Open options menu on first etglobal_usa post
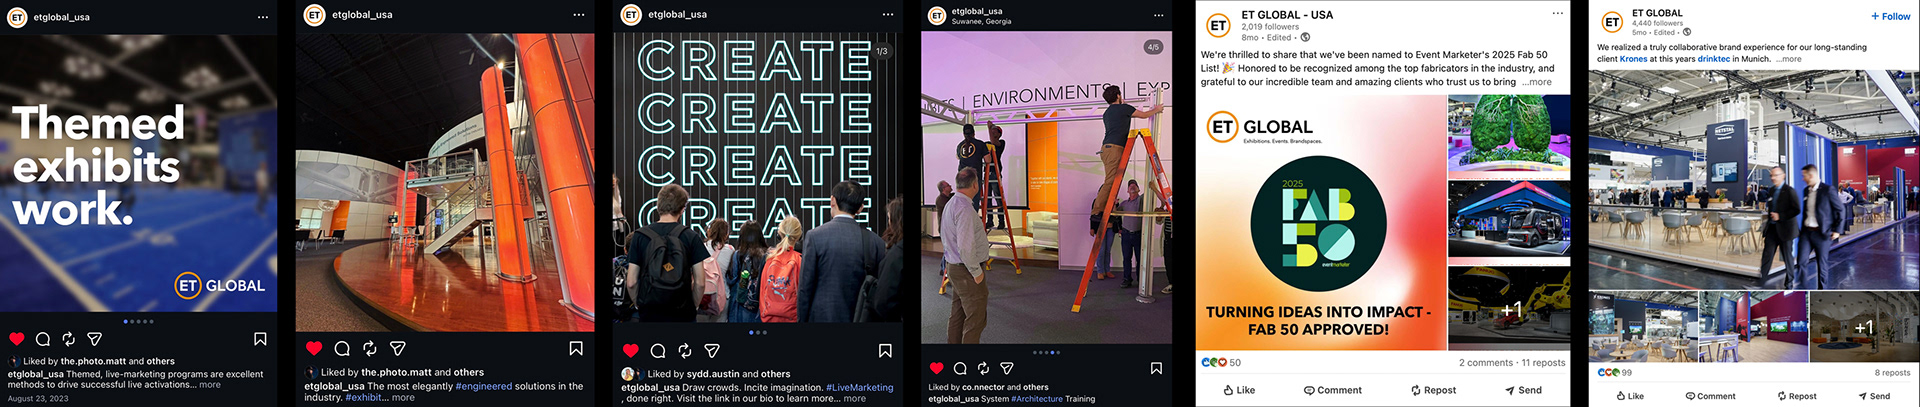 (x=263, y=17)
